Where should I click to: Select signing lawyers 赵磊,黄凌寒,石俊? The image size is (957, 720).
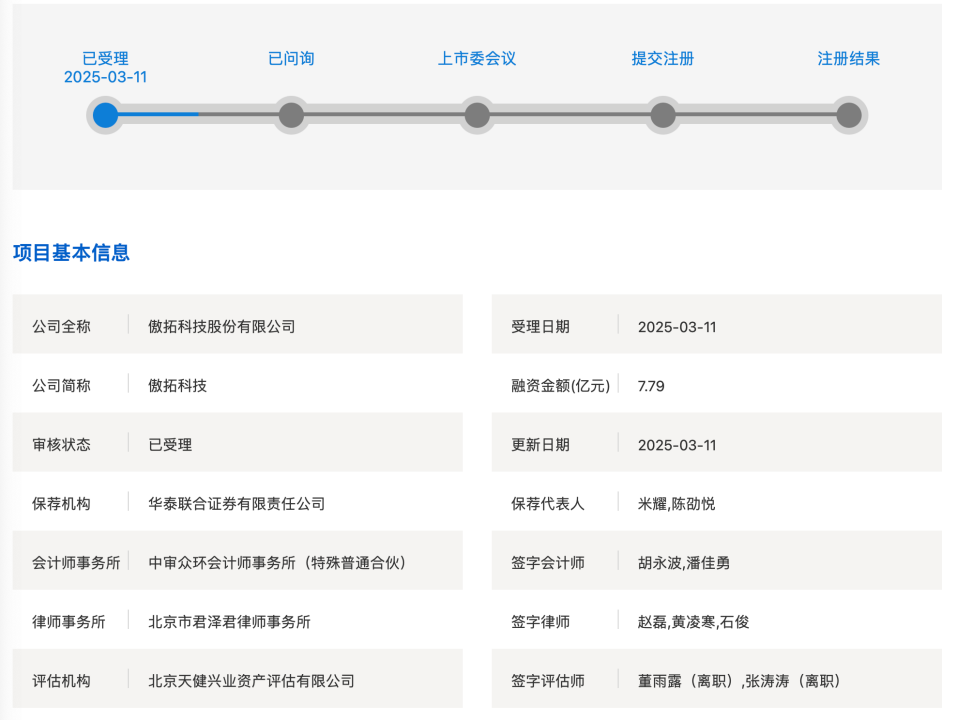(693, 622)
